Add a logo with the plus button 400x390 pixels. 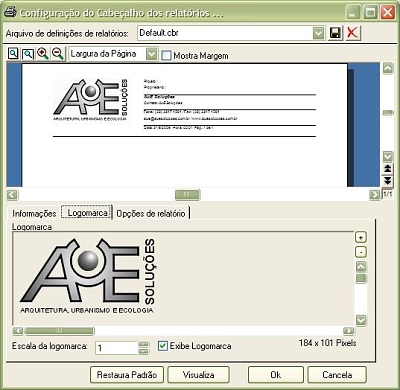point(361,237)
